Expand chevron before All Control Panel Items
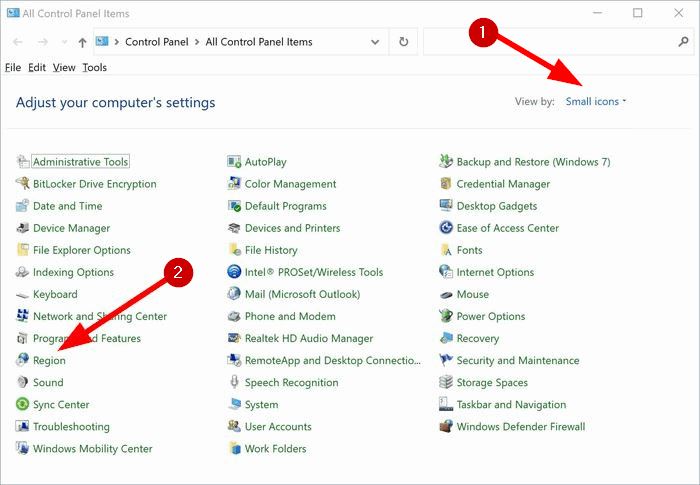The width and height of the screenshot is (700, 485). pyautogui.click(x=197, y=42)
